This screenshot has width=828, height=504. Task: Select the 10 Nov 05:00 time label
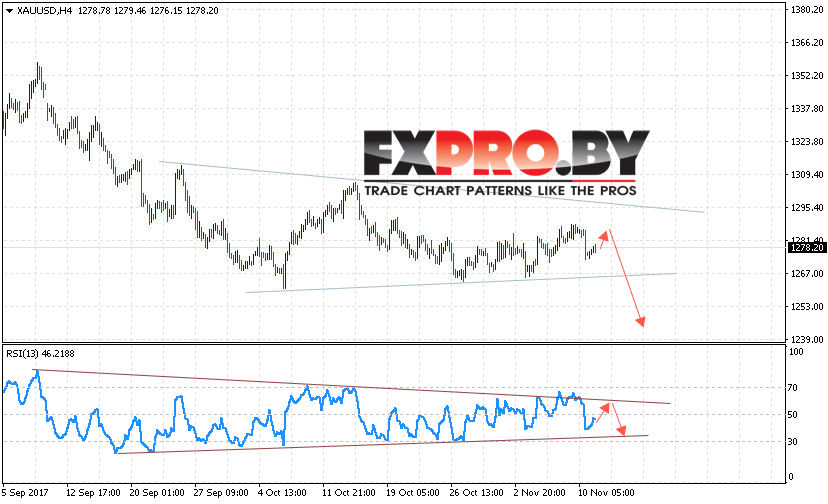[606, 493]
